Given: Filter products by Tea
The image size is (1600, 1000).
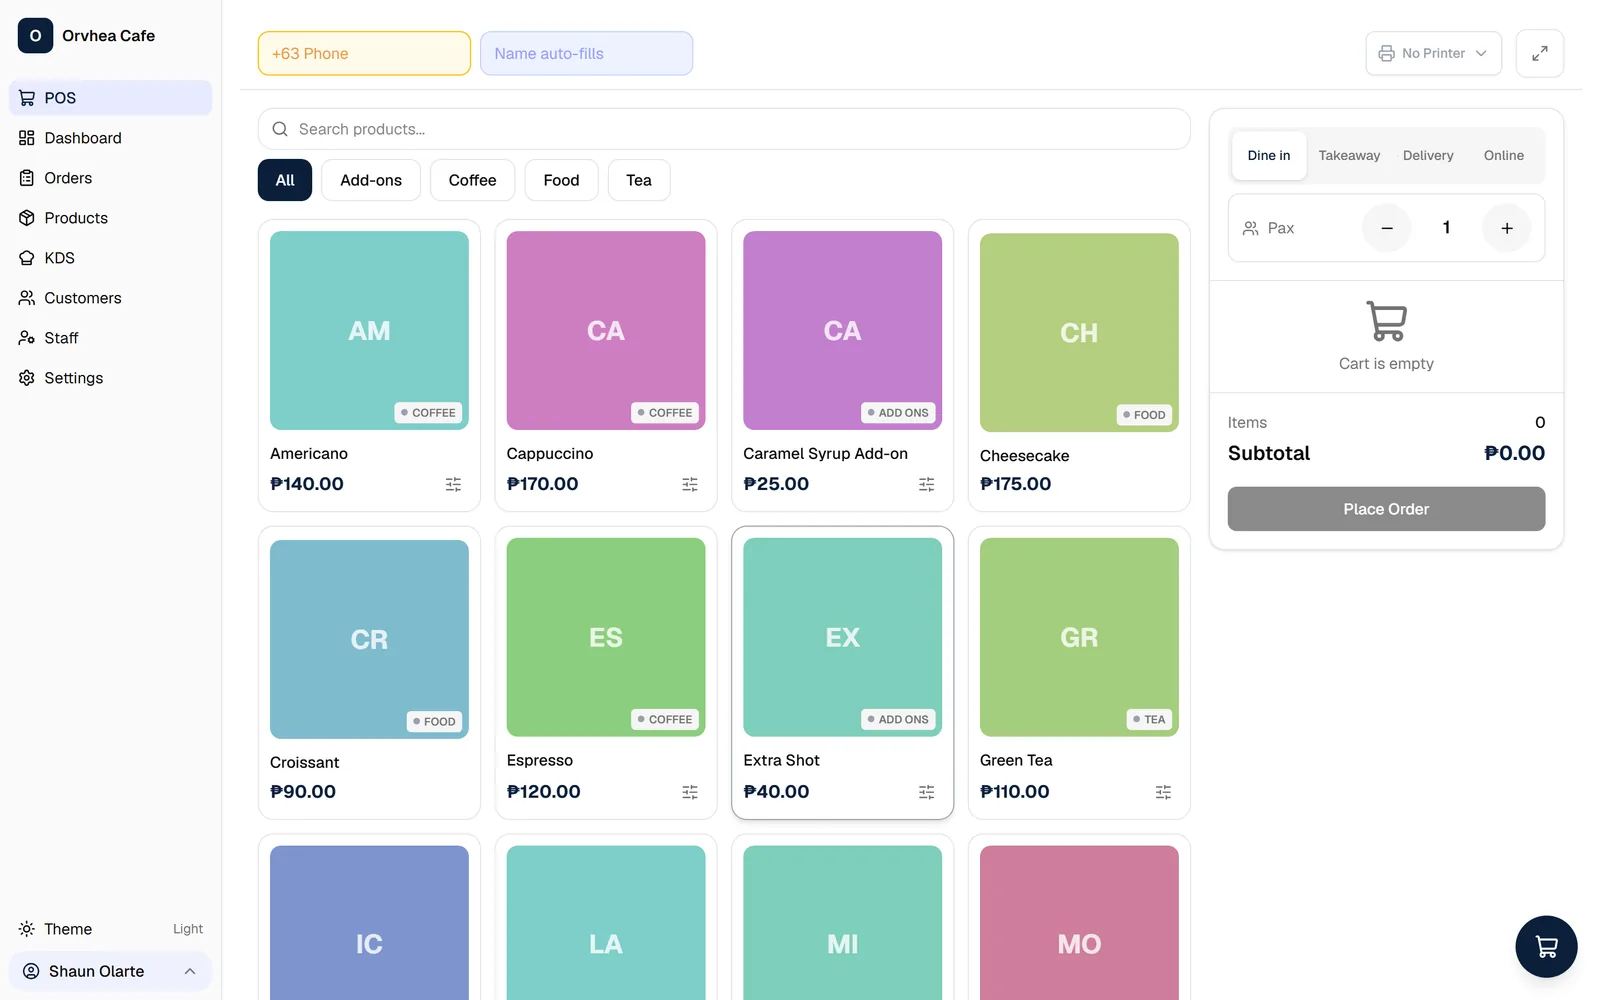Looking at the screenshot, I should [639, 180].
